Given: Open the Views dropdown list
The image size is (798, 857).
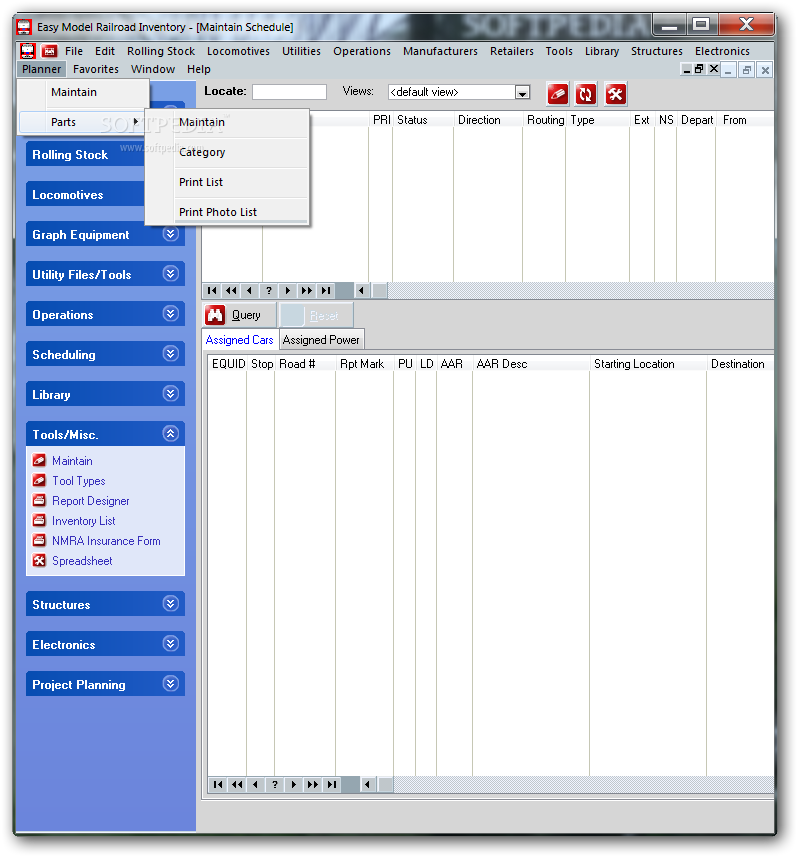Looking at the screenshot, I should [523, 92].
